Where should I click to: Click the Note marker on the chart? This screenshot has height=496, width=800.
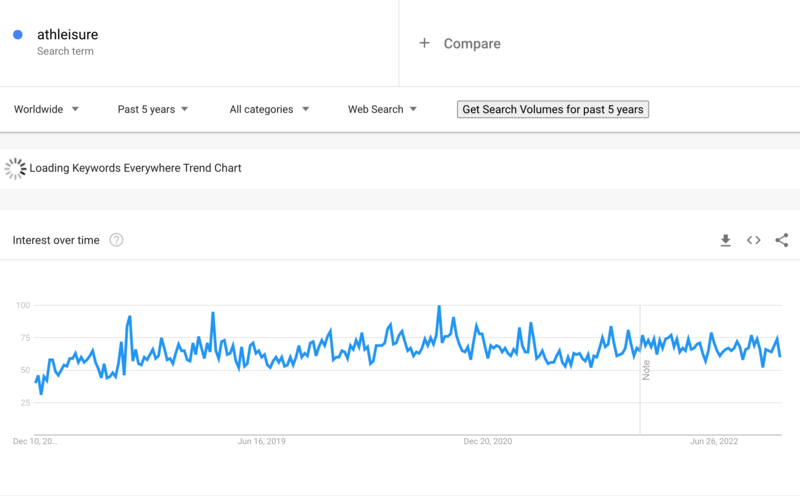click(x=646, y=368)
